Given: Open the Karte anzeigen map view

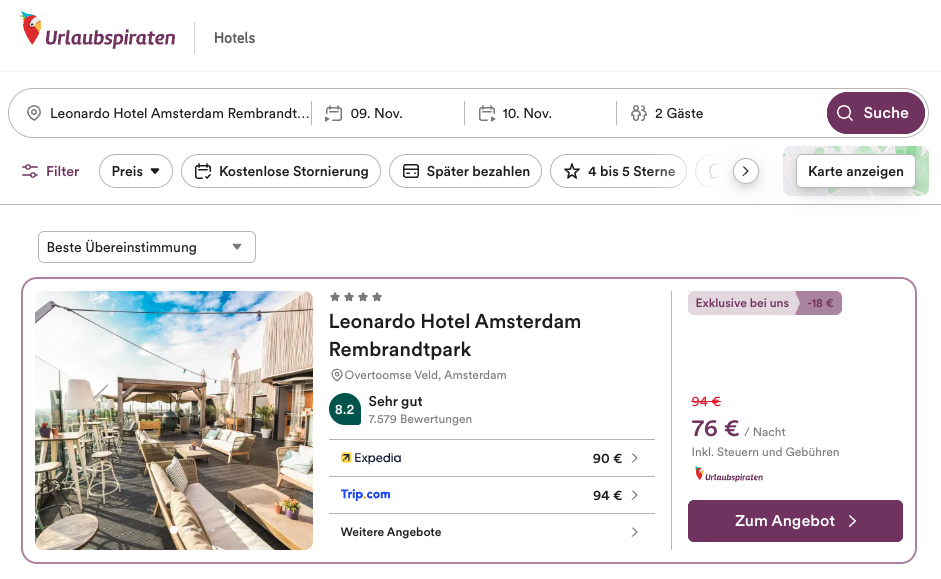Looking at the screenshot, I should coord(855,171).
